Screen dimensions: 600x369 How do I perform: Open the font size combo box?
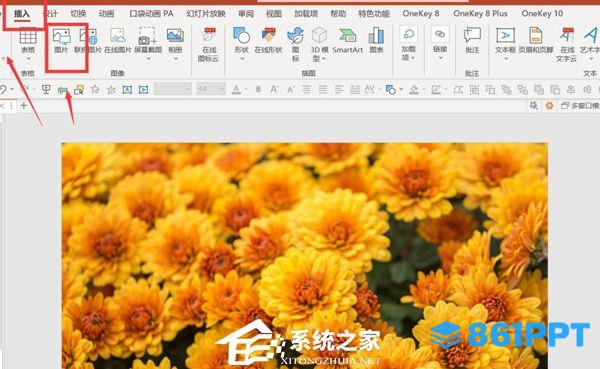tap(210, 90)
